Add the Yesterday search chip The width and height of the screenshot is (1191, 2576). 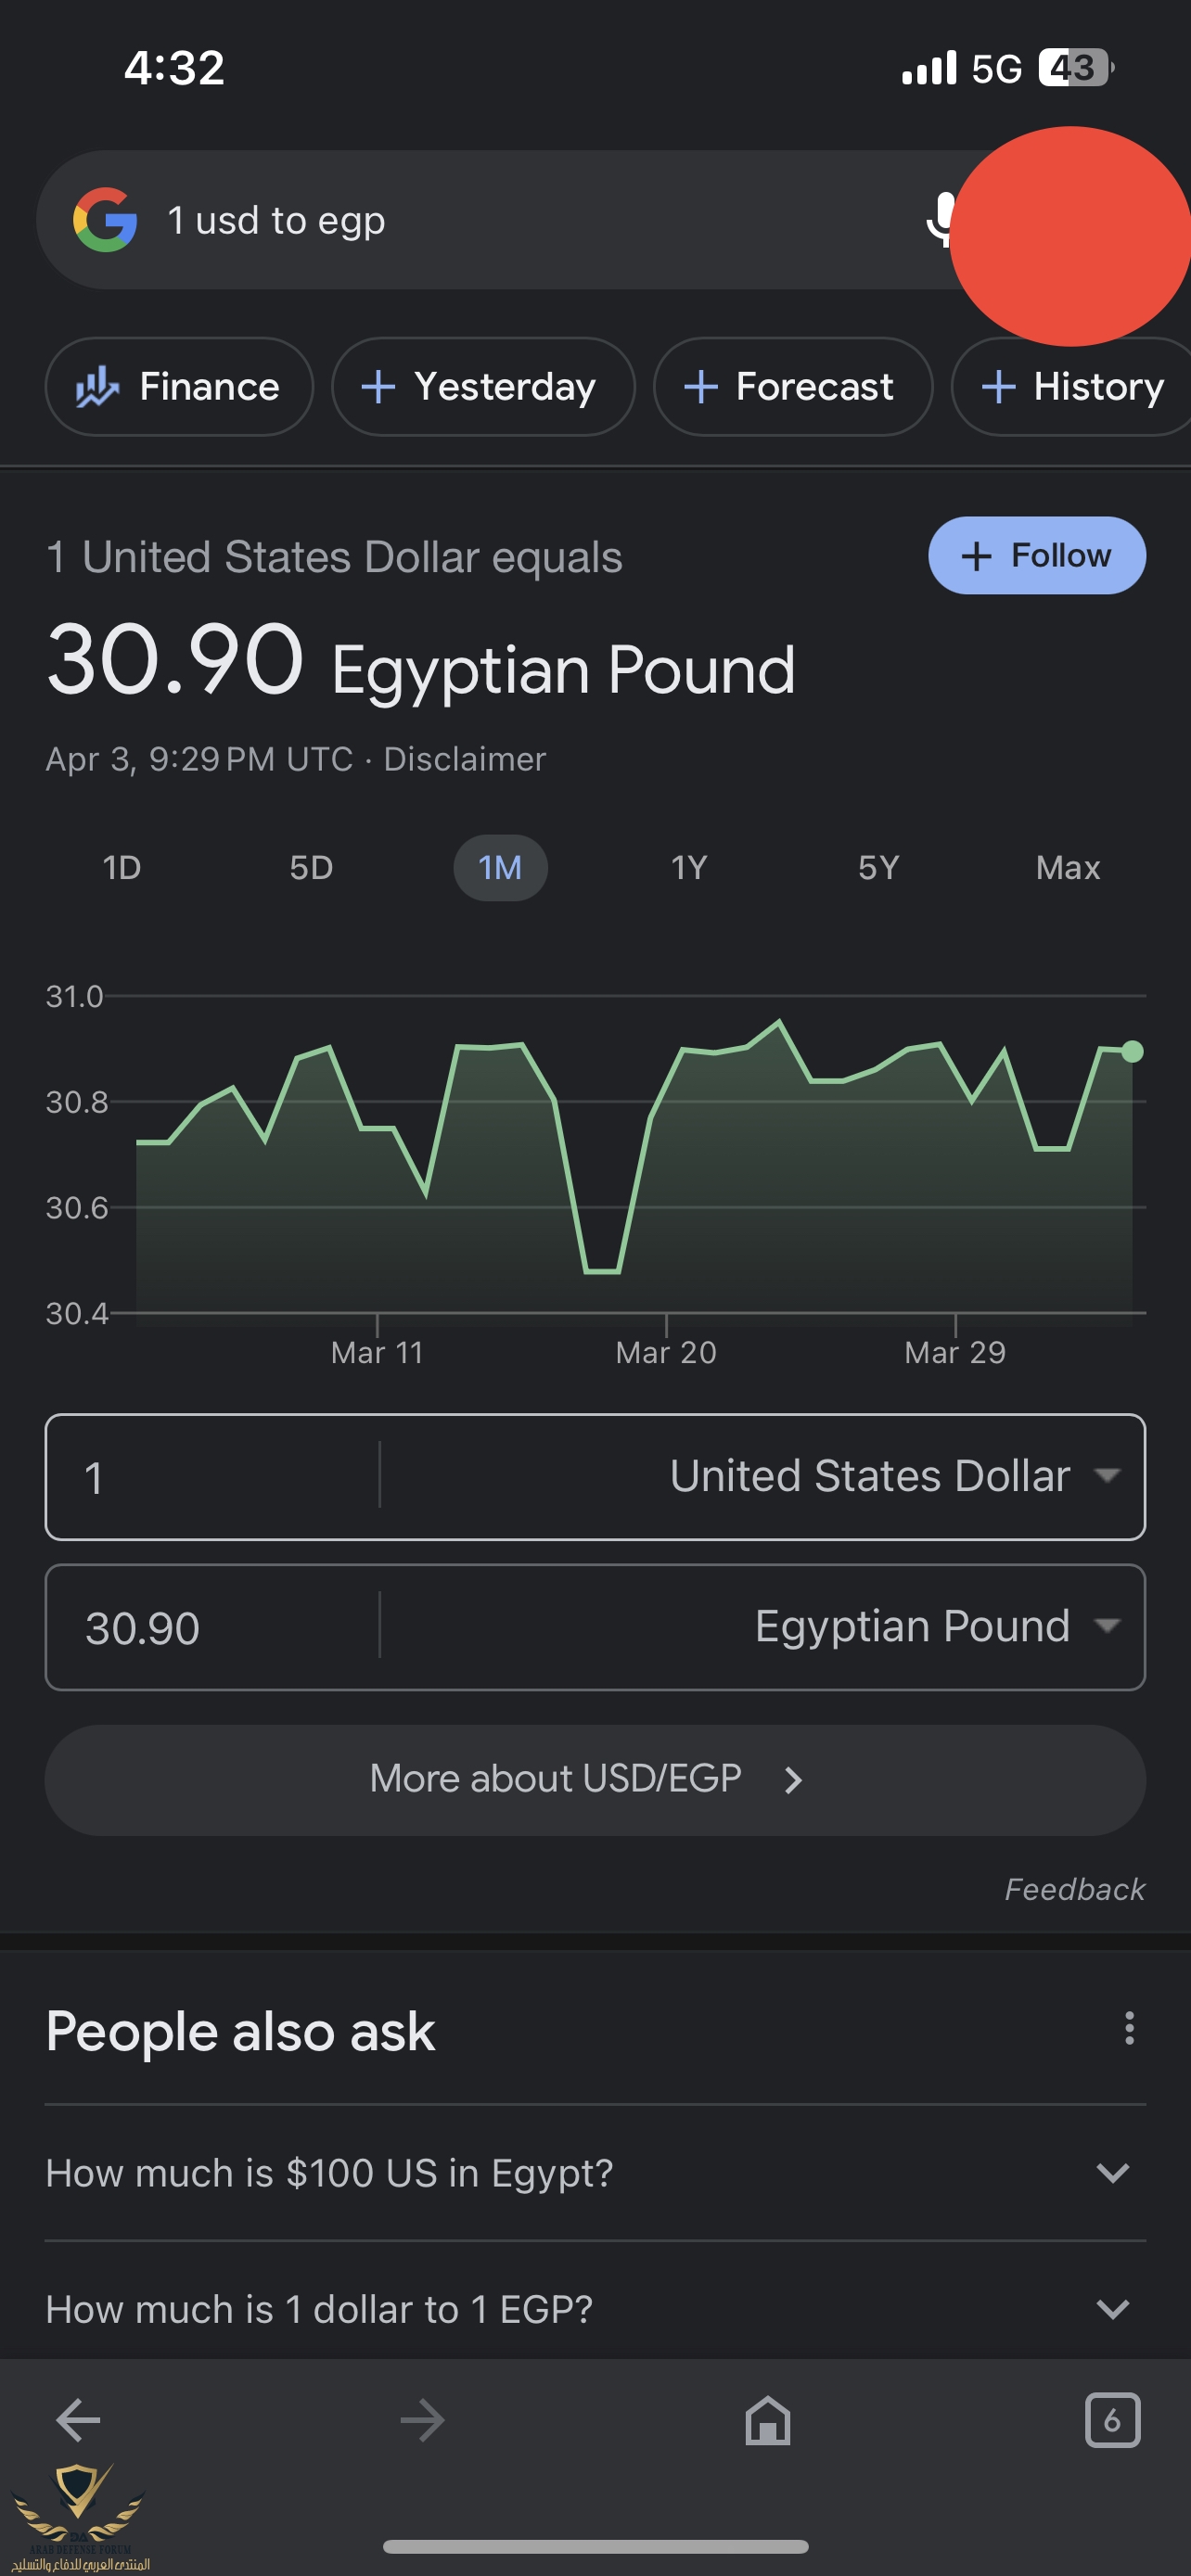[x=483, y=386]
